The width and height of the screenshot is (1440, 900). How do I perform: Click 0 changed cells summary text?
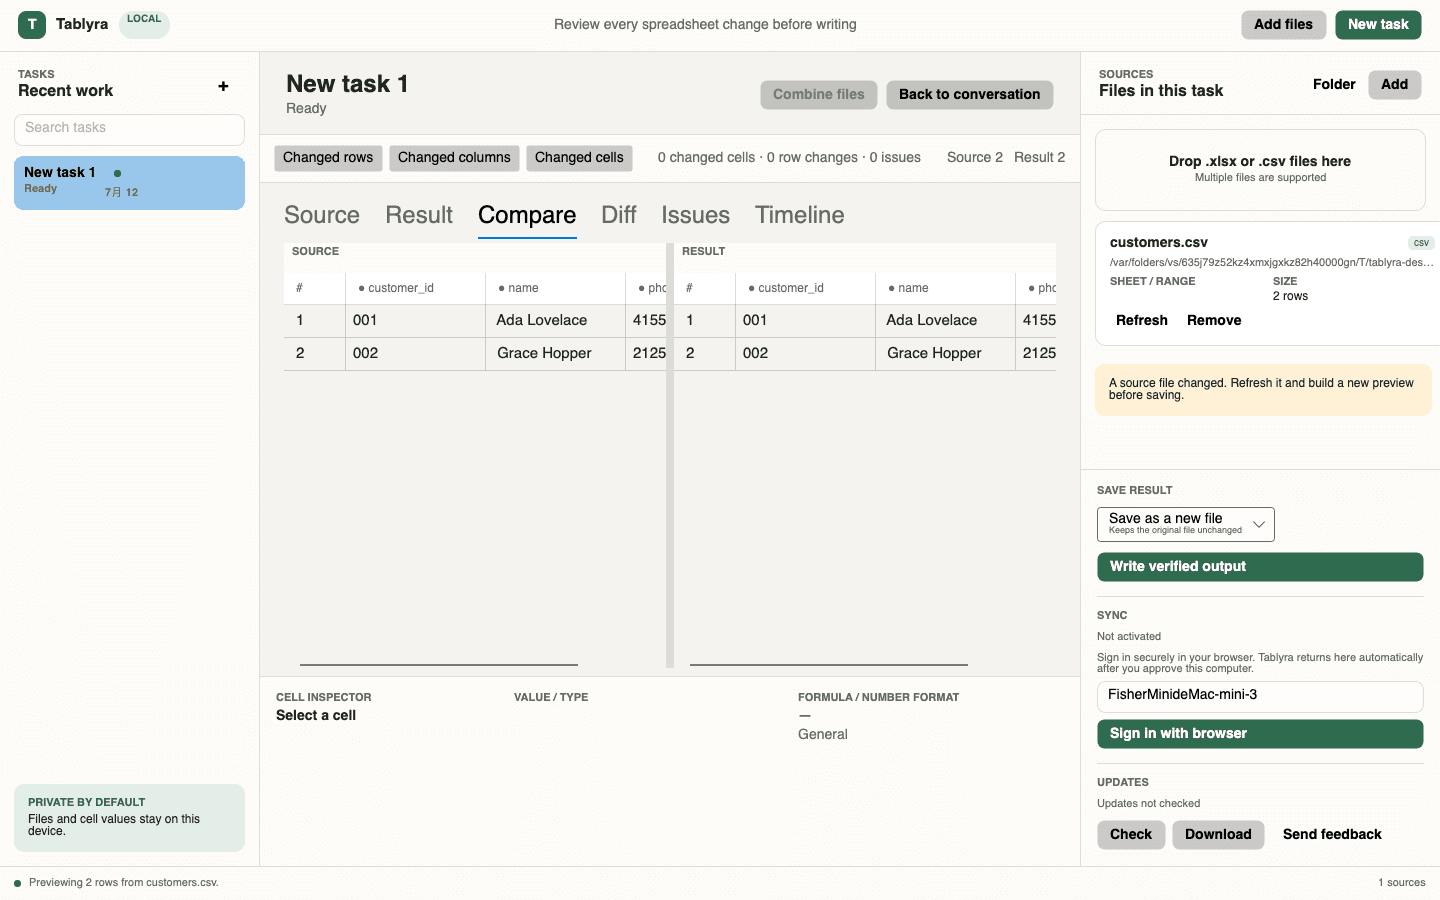789,158
